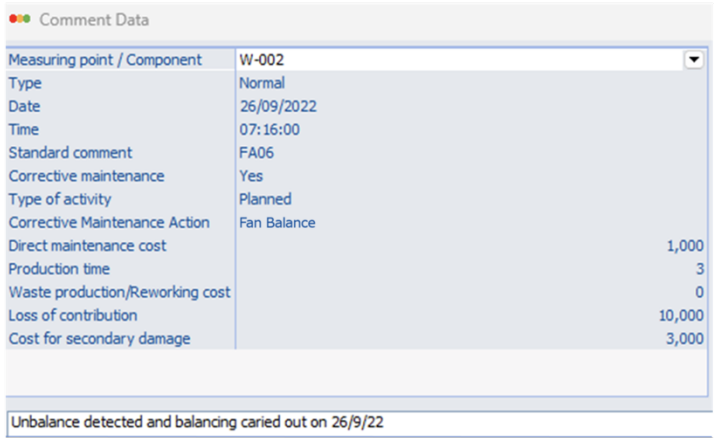Select the Loss of contribution value 10,000

pyautogui.click(x=680, y=315)
